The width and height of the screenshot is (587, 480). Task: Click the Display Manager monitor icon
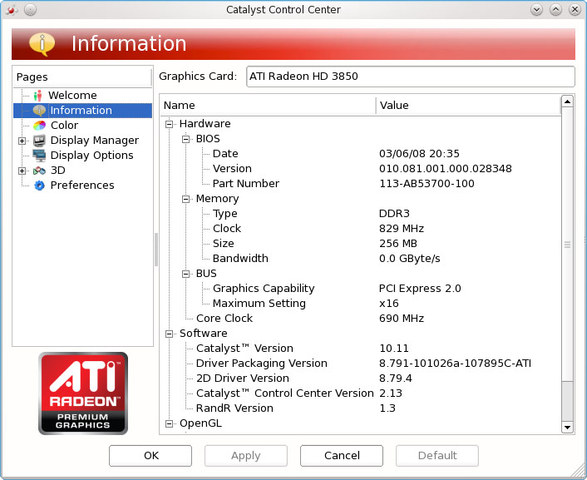coord(39,140)
